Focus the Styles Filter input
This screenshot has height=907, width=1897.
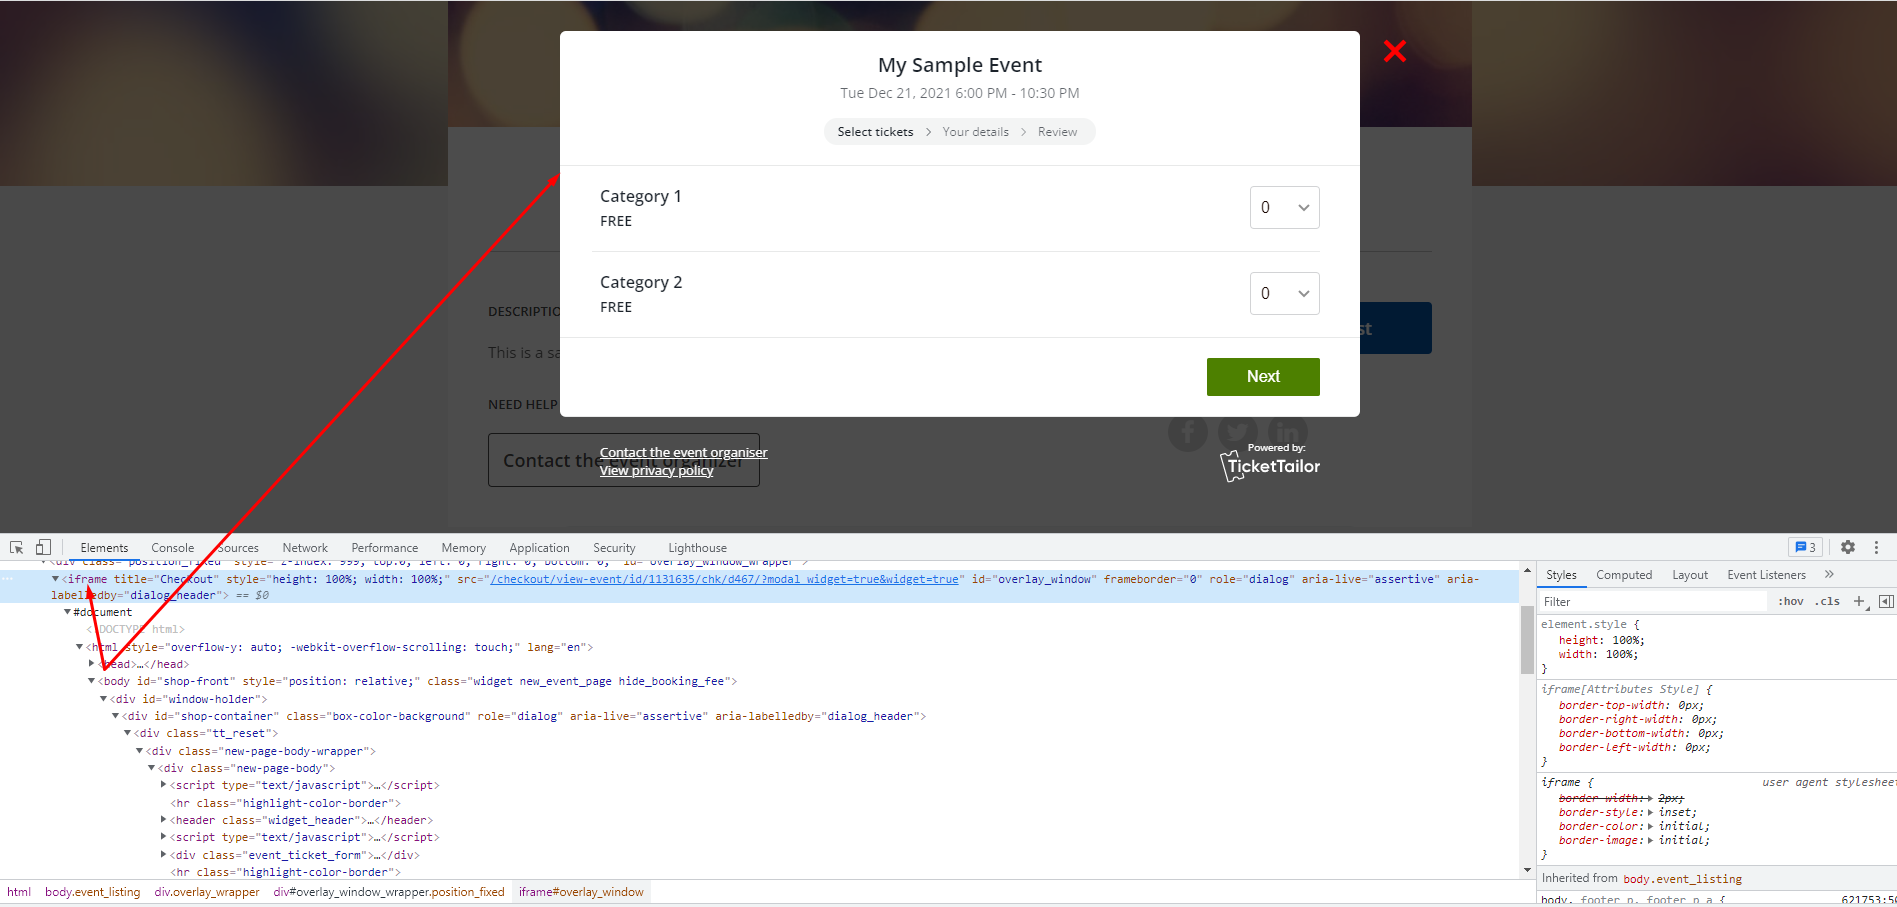point(1653,601)
